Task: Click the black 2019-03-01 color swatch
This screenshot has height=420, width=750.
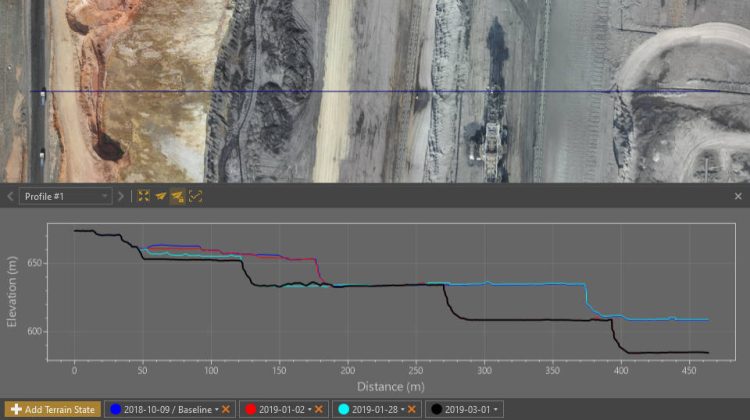Action: pos(436,409)
